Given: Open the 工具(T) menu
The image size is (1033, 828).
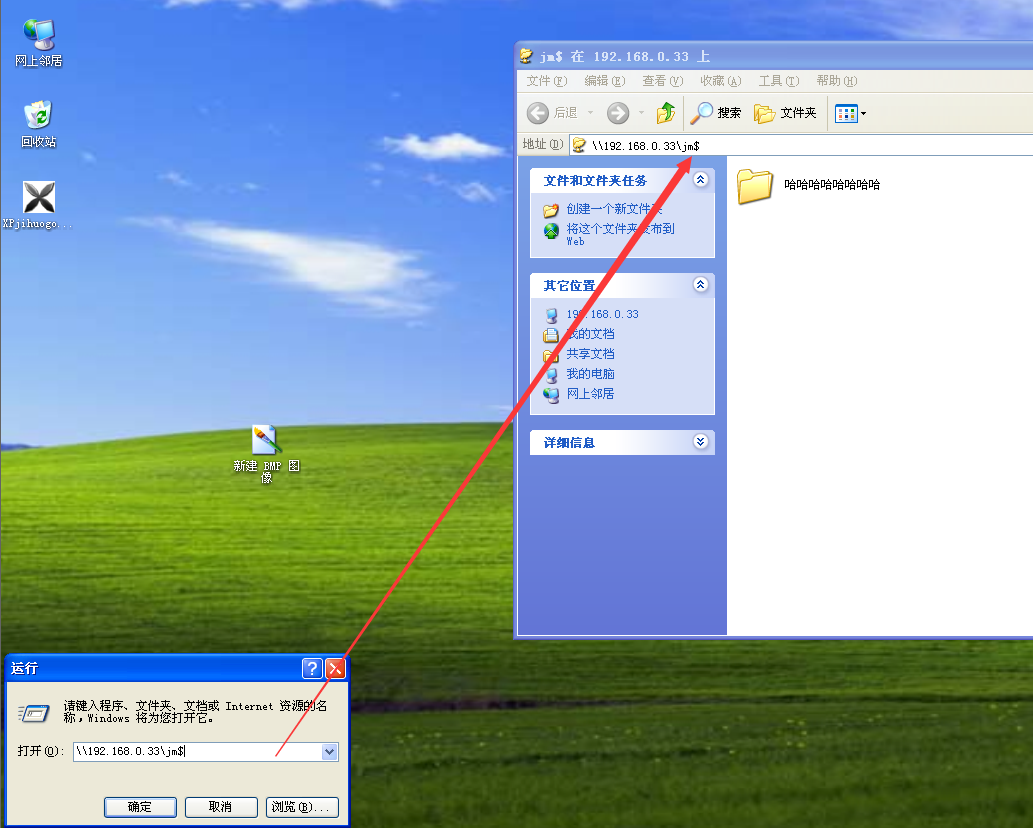Looking at the screenshot, I should point(779,81).
